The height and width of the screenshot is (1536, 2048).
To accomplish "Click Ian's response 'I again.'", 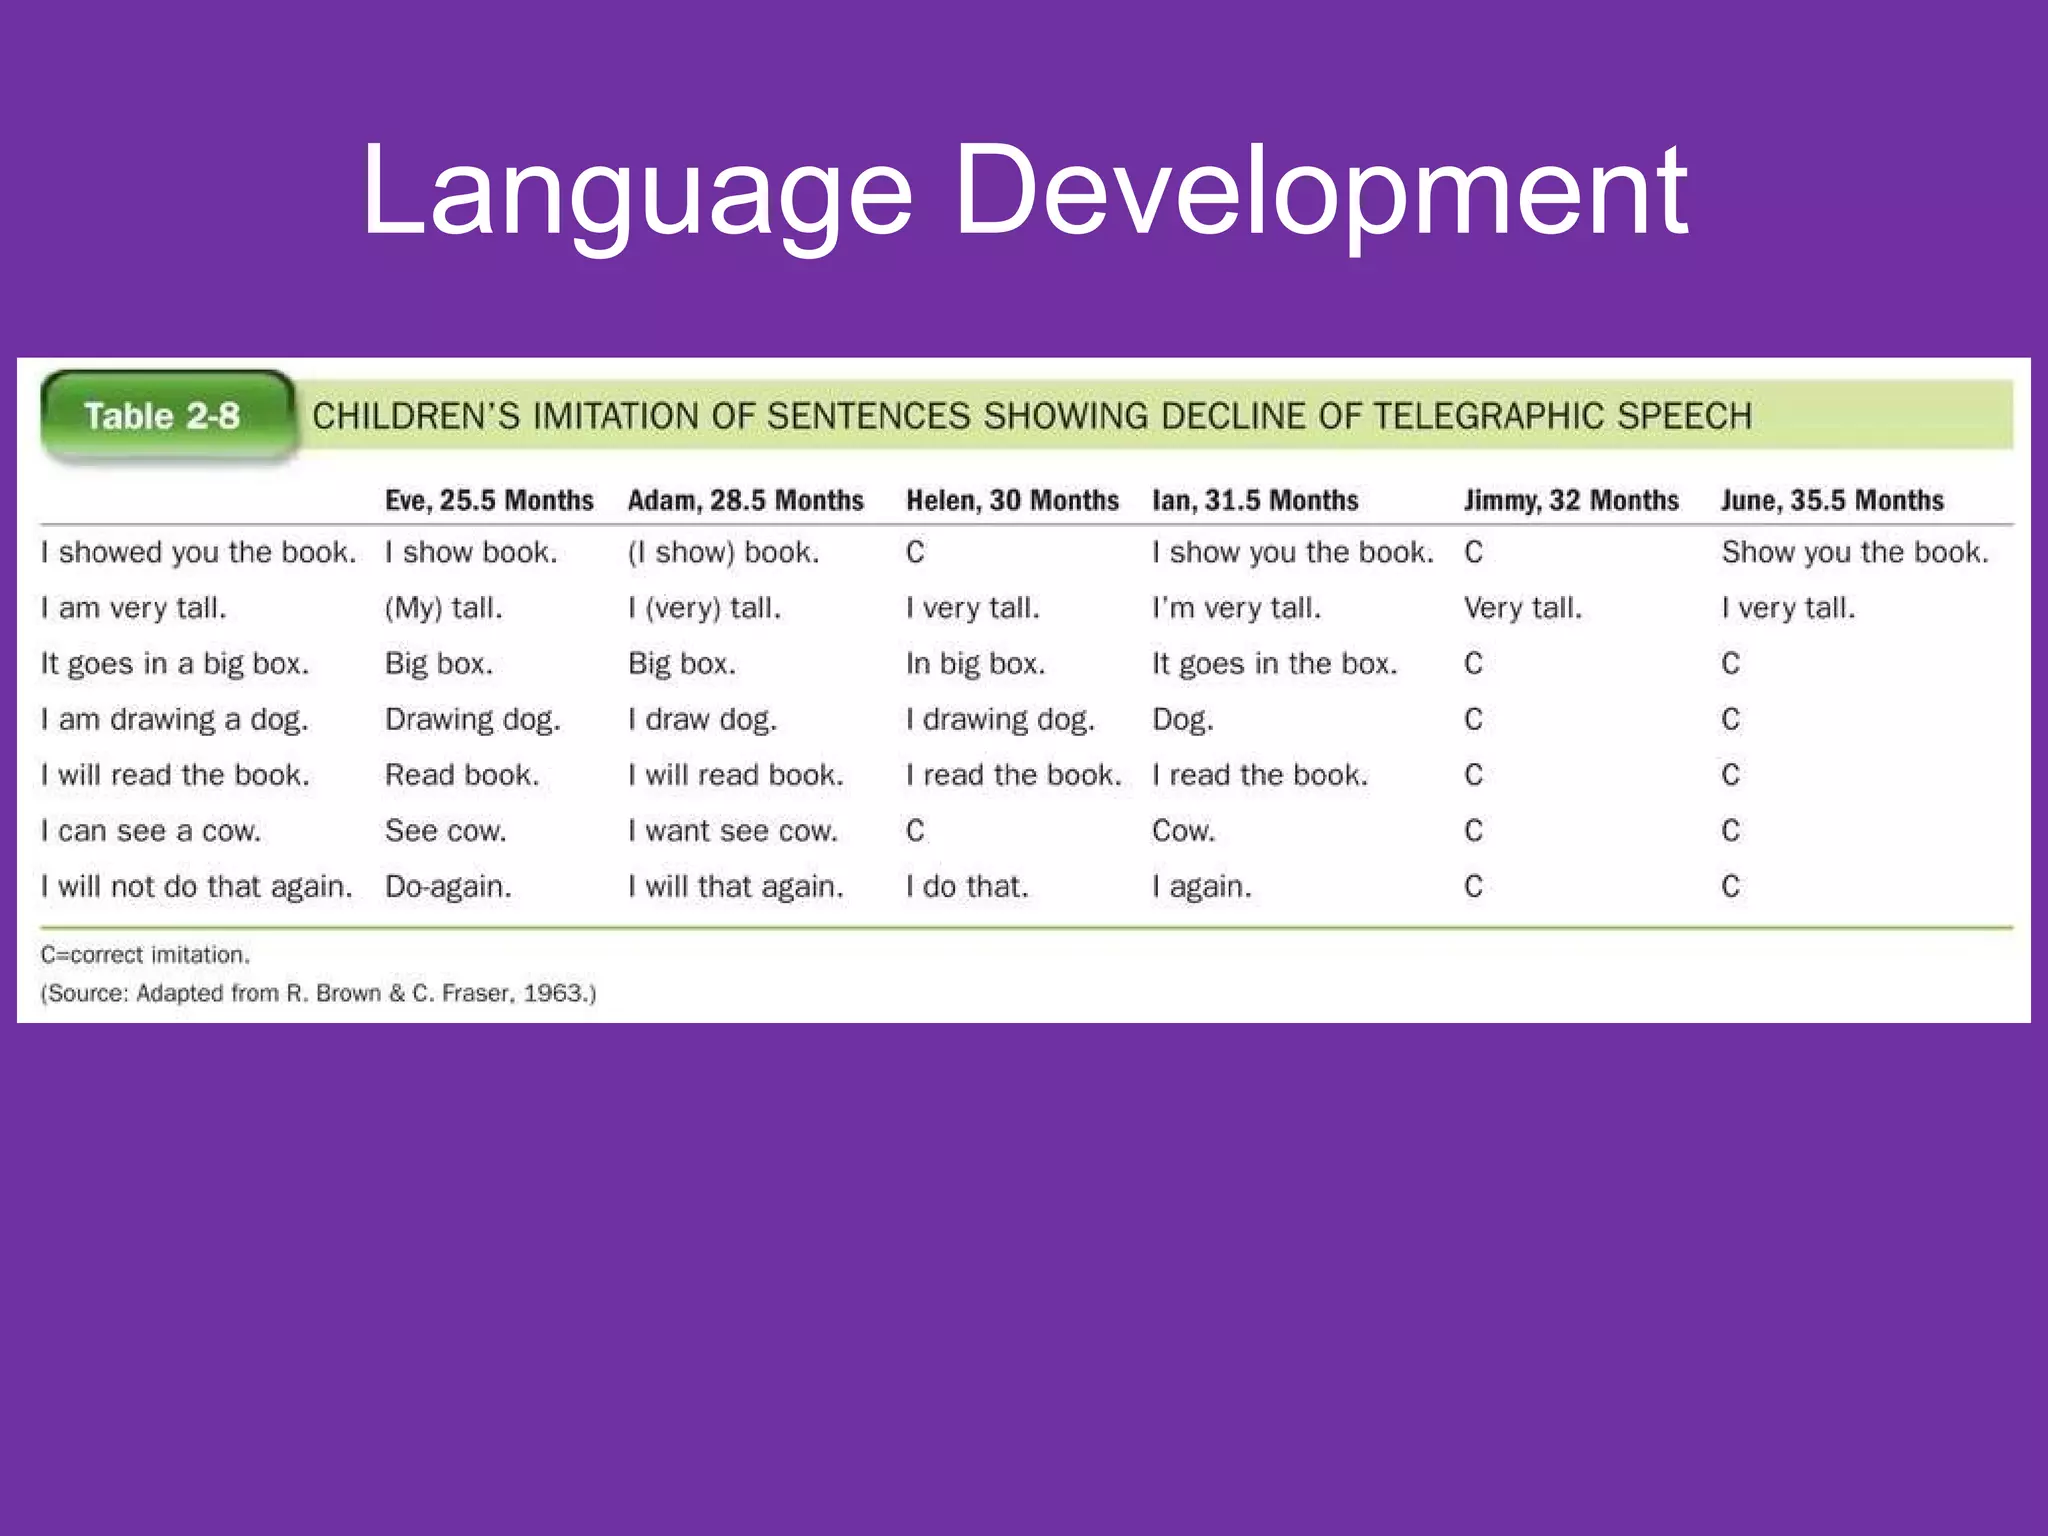I will (x=1201, y=887).
